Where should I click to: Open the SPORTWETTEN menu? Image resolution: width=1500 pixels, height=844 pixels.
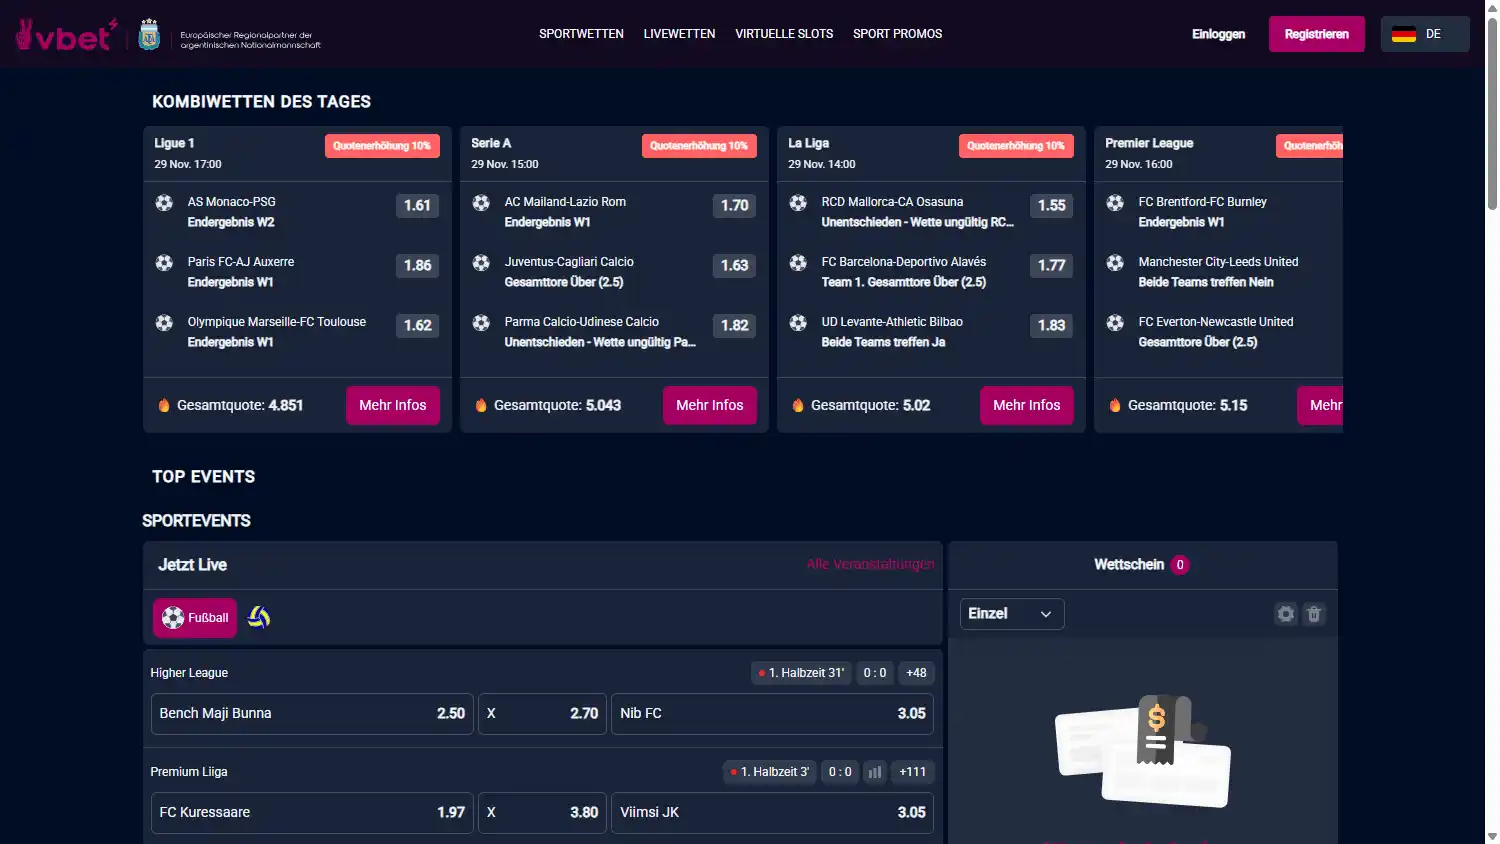[581, 34]
